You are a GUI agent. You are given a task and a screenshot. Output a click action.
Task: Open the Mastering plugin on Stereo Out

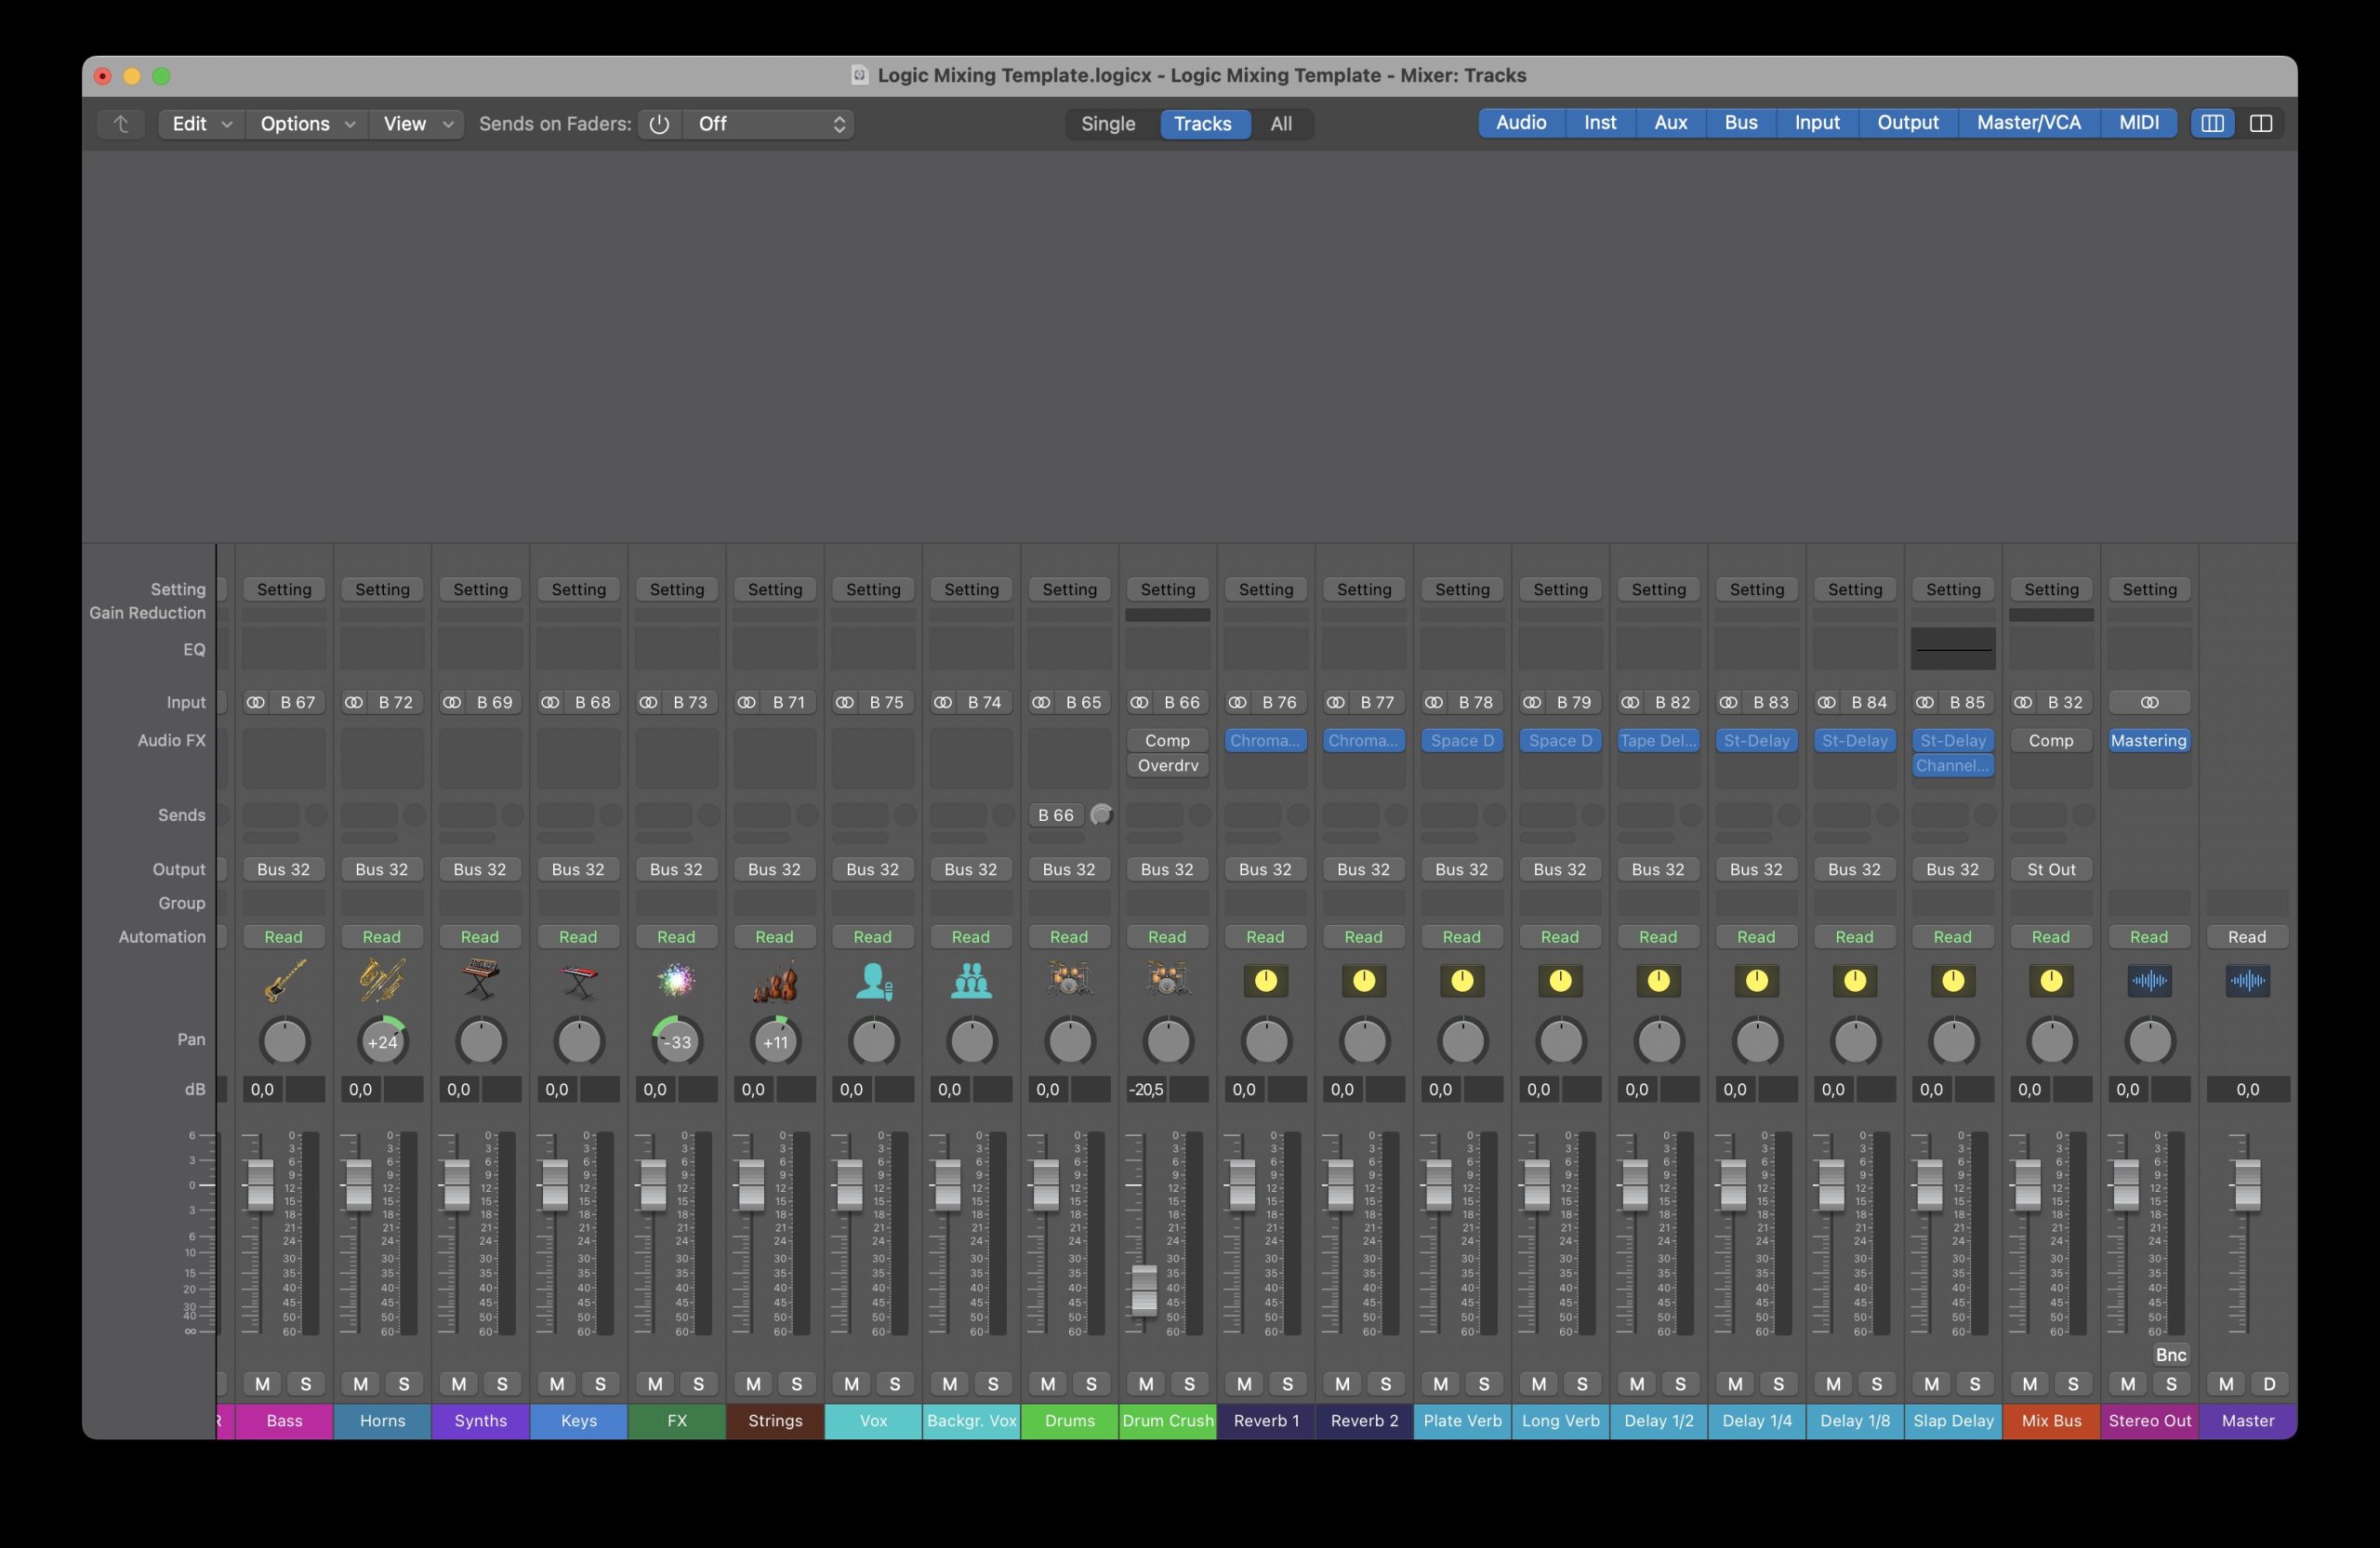[2149, 741]
